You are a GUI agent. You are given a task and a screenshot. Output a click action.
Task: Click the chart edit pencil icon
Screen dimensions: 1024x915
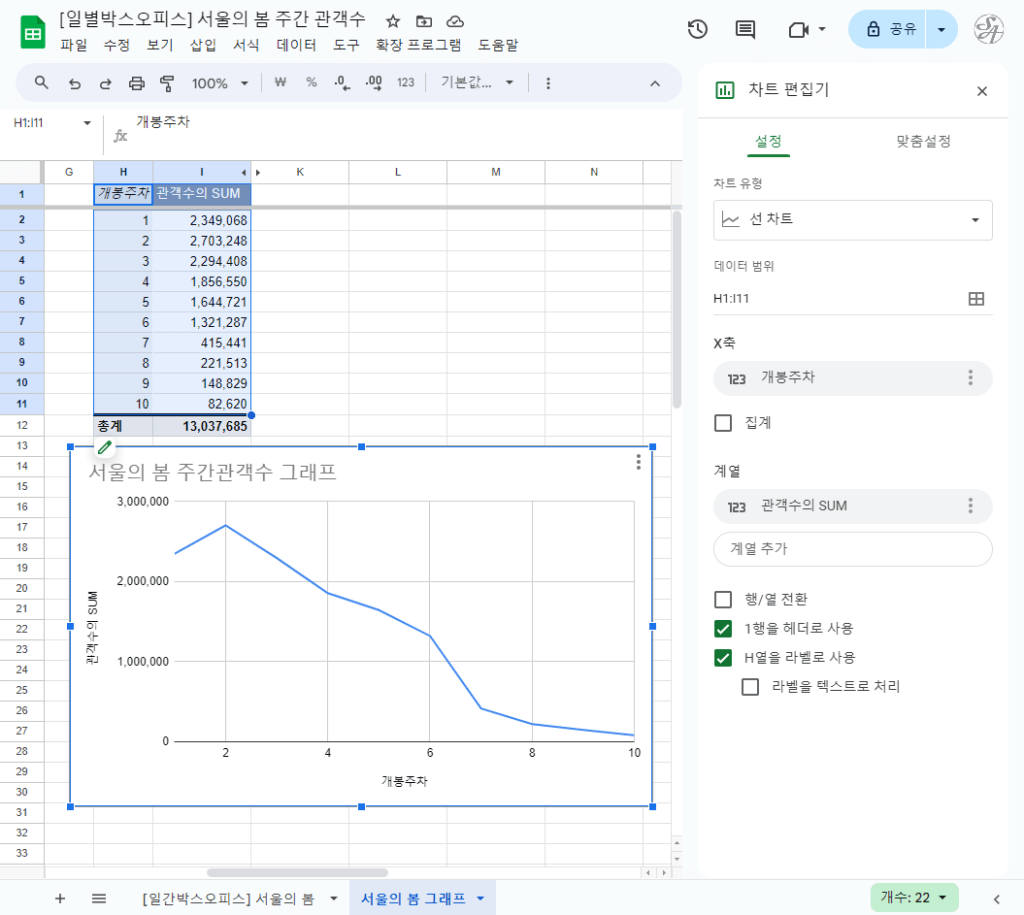(x=104, y=447)
